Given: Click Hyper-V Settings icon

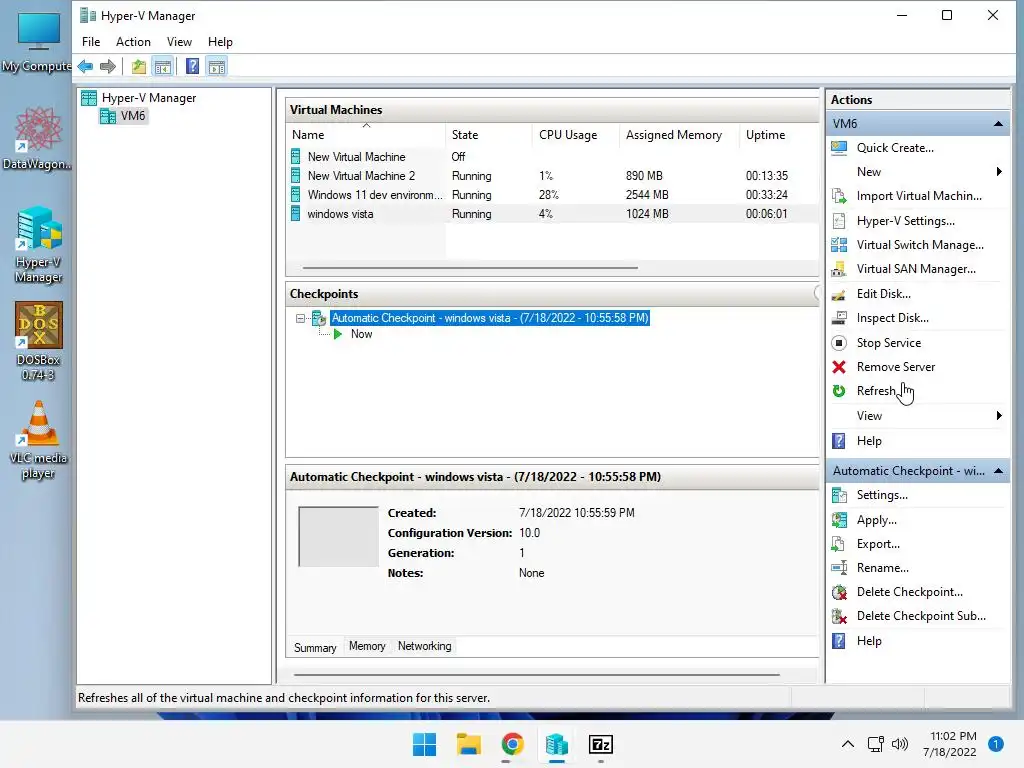Looking at the screenshot, I should (x=839, y=221).
